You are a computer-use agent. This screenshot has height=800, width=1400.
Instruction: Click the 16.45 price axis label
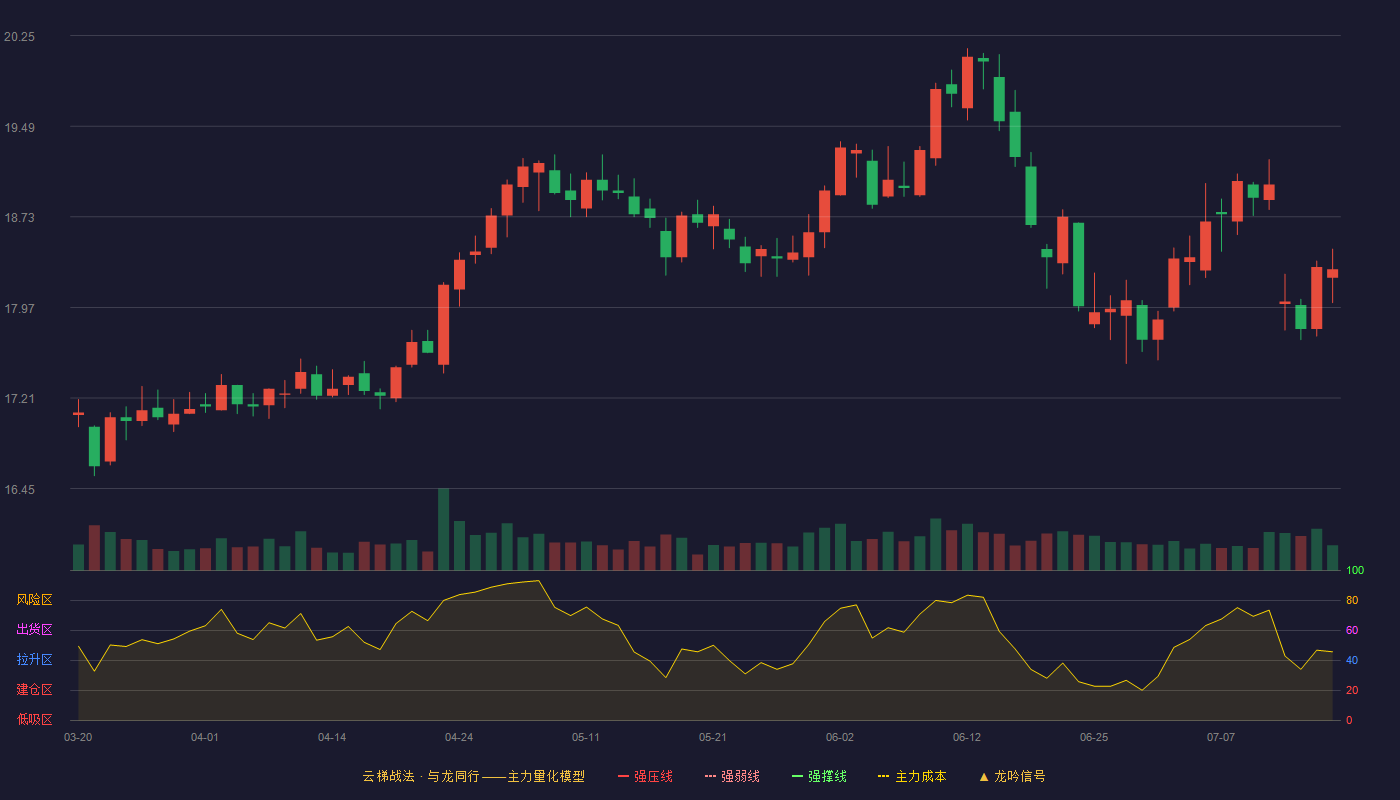click(x=19, y=490)
